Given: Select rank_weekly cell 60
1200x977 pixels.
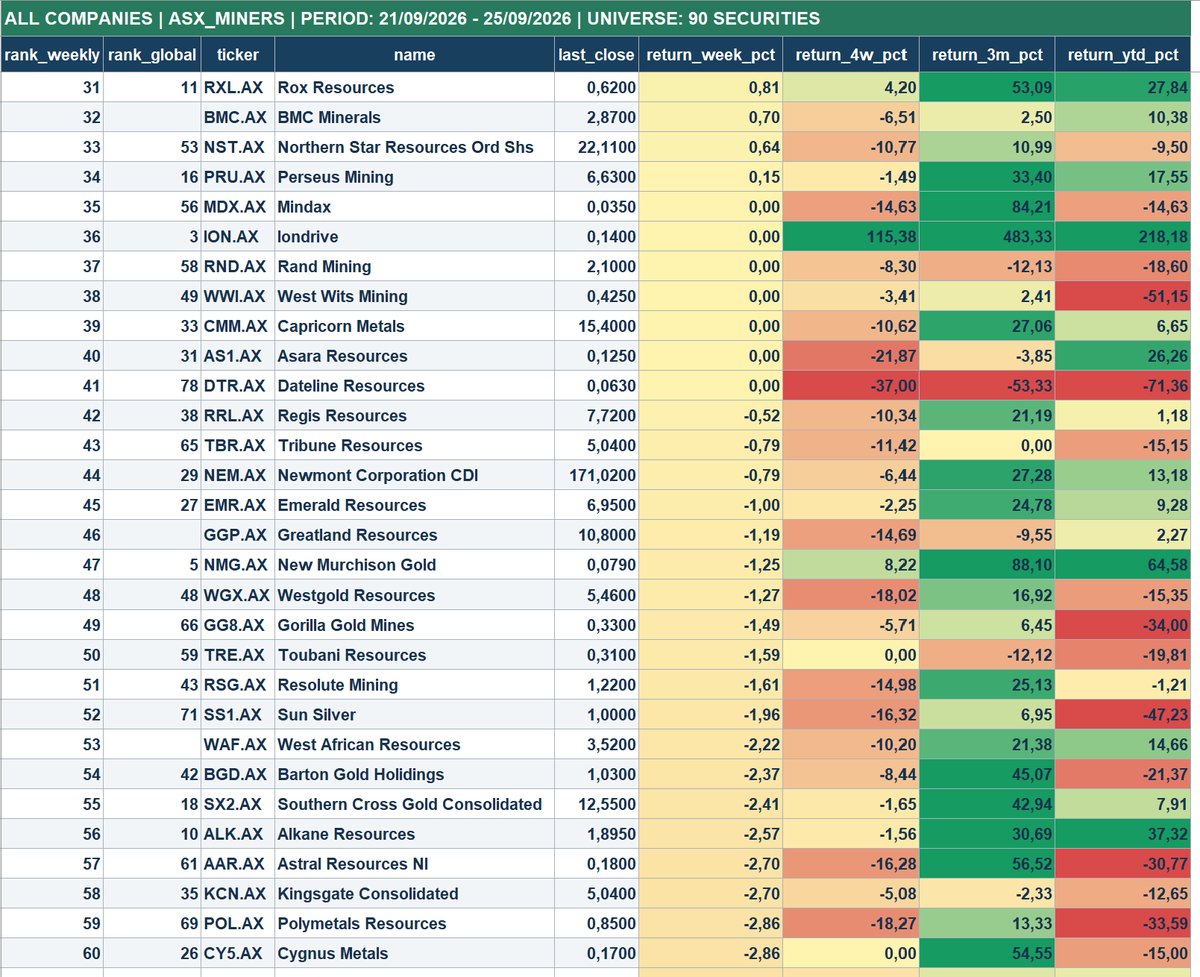Looking at the screenshot, I should (52, 953).
